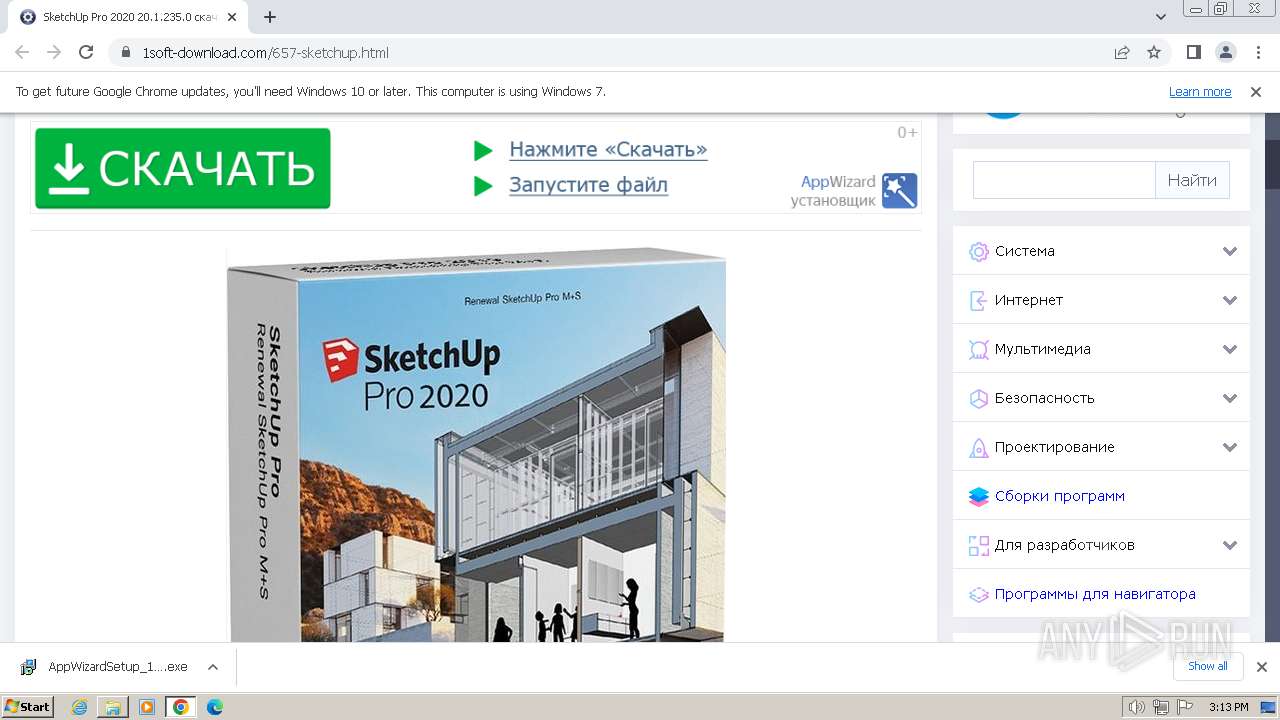
Task: Expand the Интернет category chevron
Action: (1230, 301)
